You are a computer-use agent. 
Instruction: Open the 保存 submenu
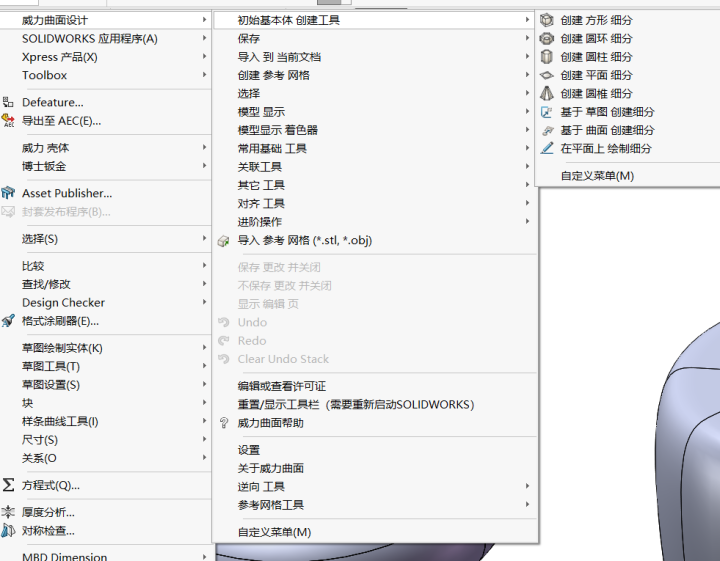(375, 39)
